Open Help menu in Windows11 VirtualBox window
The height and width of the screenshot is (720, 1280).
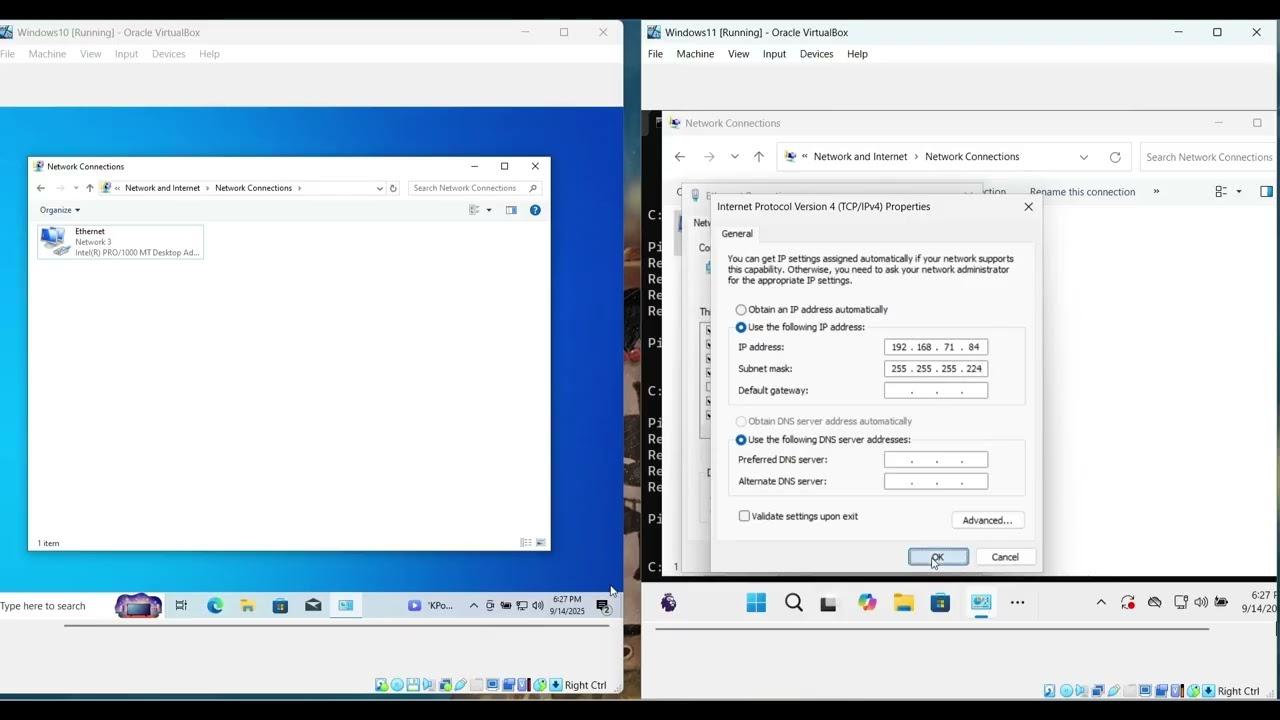pyautogui.click(x=857, y=54)
